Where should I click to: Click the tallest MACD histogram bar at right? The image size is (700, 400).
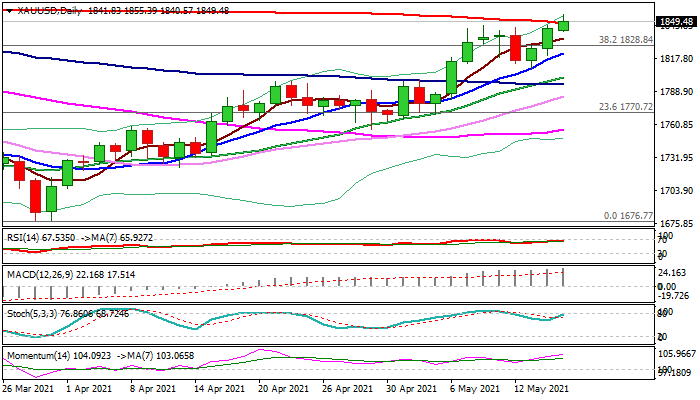(x=563, y=277)
